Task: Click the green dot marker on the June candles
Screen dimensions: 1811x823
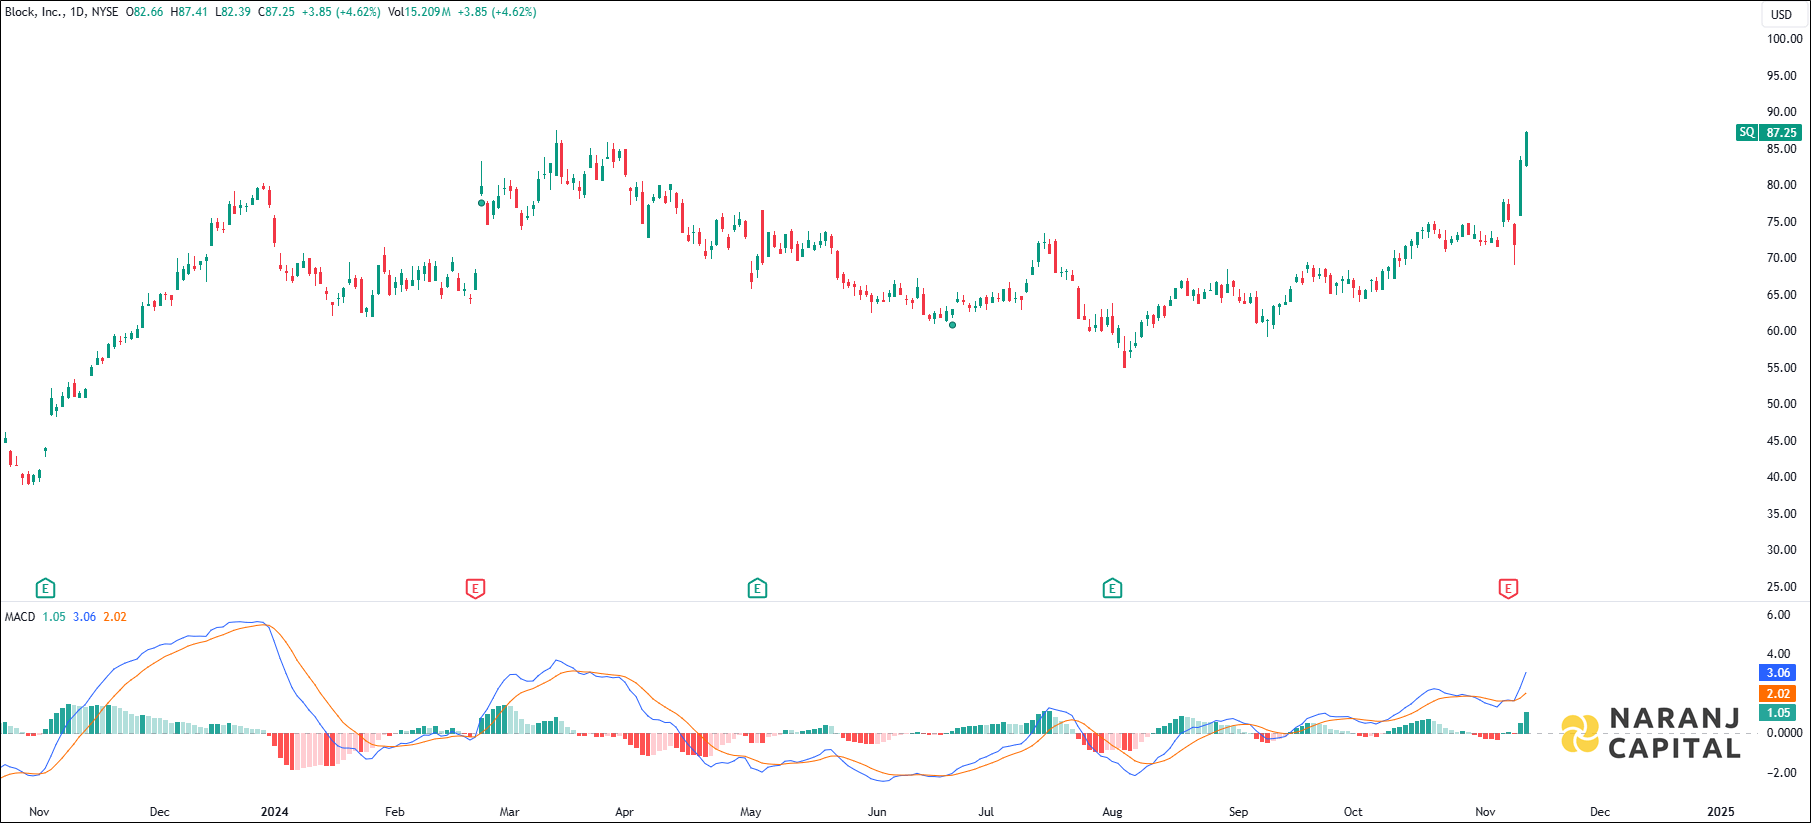Action: 952,325
